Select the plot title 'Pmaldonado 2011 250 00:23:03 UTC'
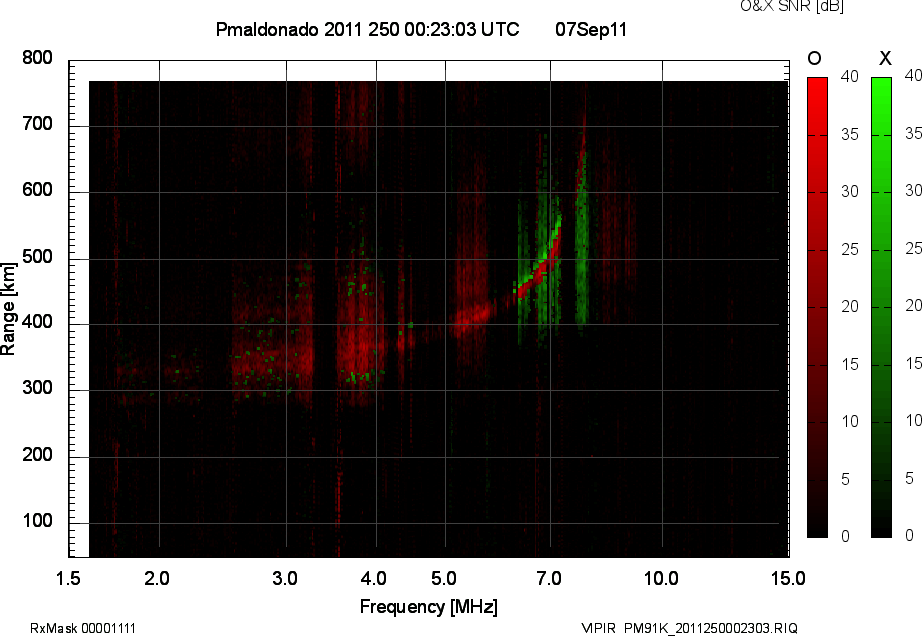 pos(368,29)
